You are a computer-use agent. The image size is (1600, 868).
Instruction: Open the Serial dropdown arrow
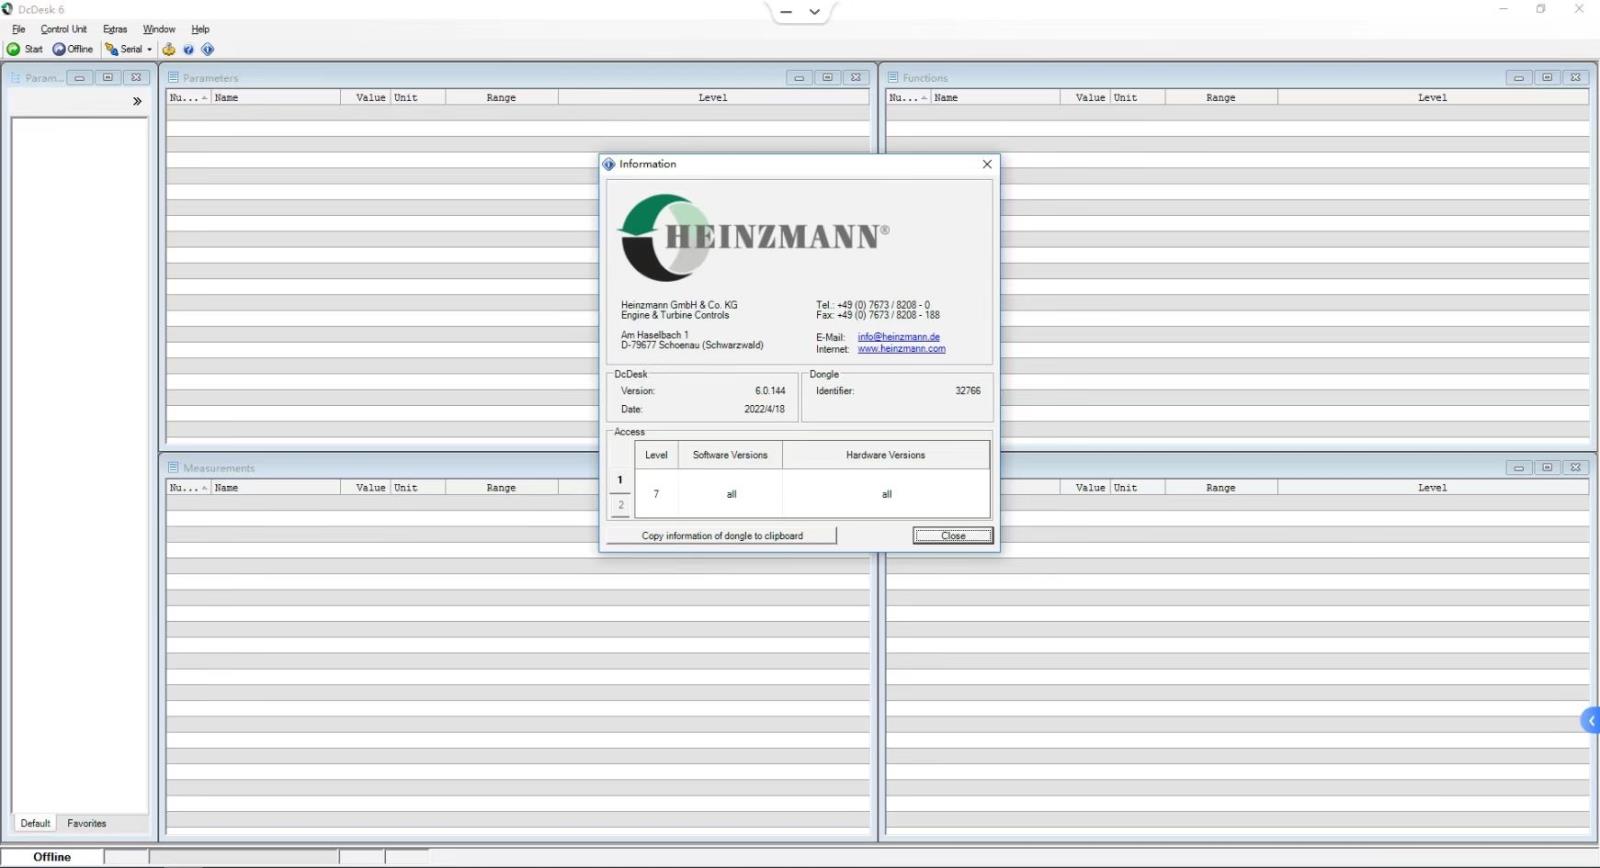click(x=150, y=49)
